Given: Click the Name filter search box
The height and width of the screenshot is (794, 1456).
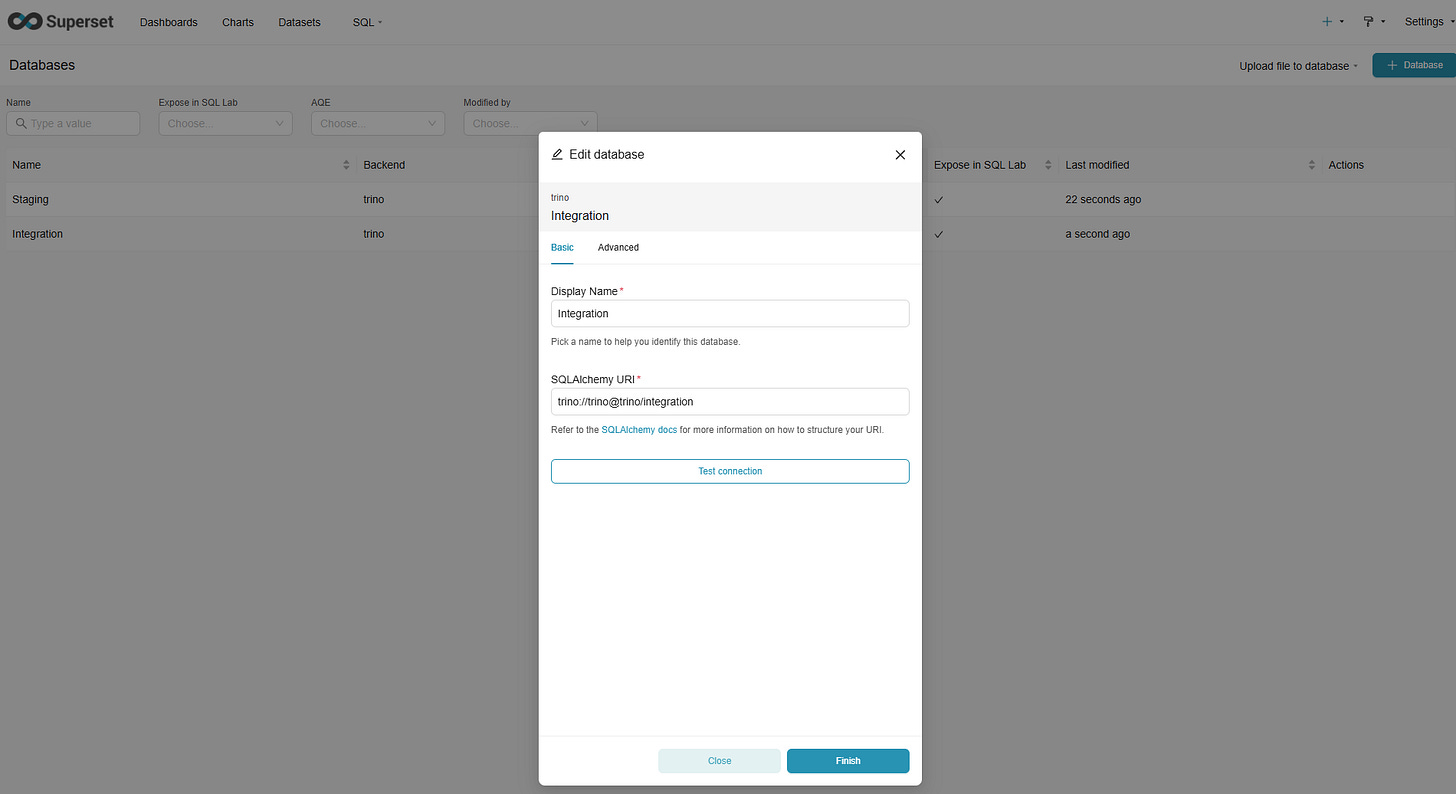Looking at the screenshot, I should point(73,124).
